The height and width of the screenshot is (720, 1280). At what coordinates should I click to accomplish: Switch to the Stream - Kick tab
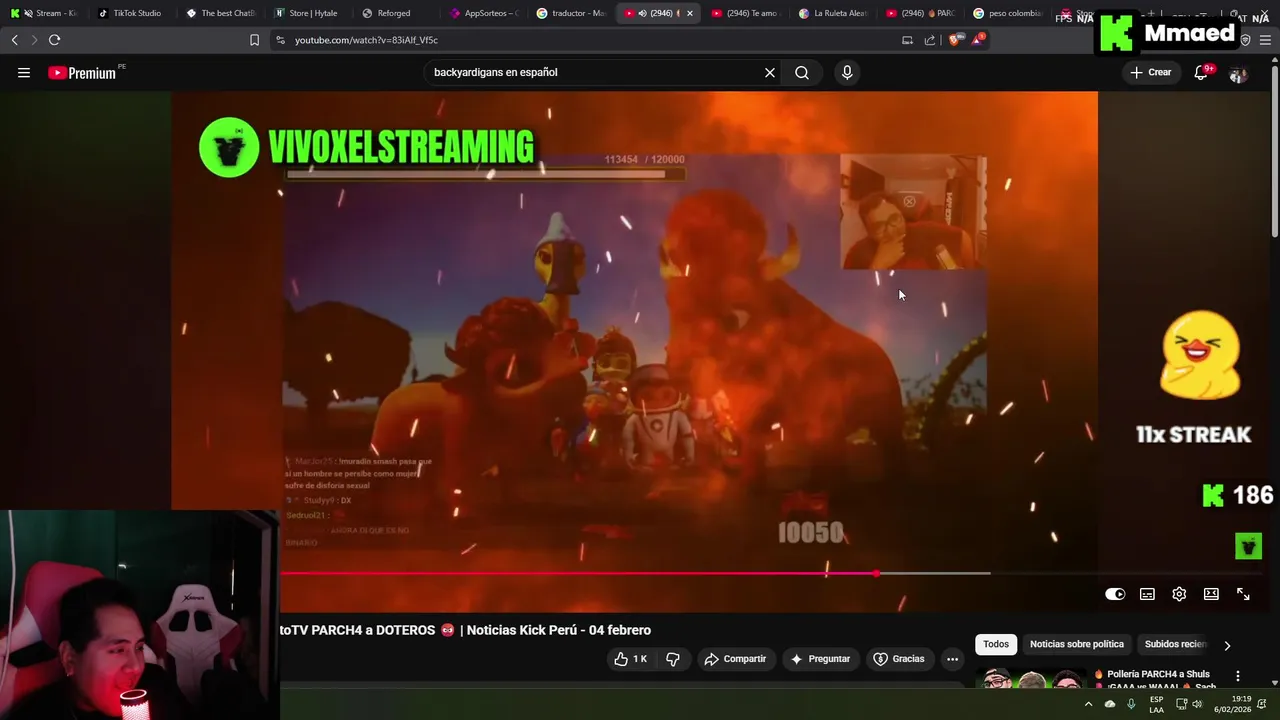point(43,13)
